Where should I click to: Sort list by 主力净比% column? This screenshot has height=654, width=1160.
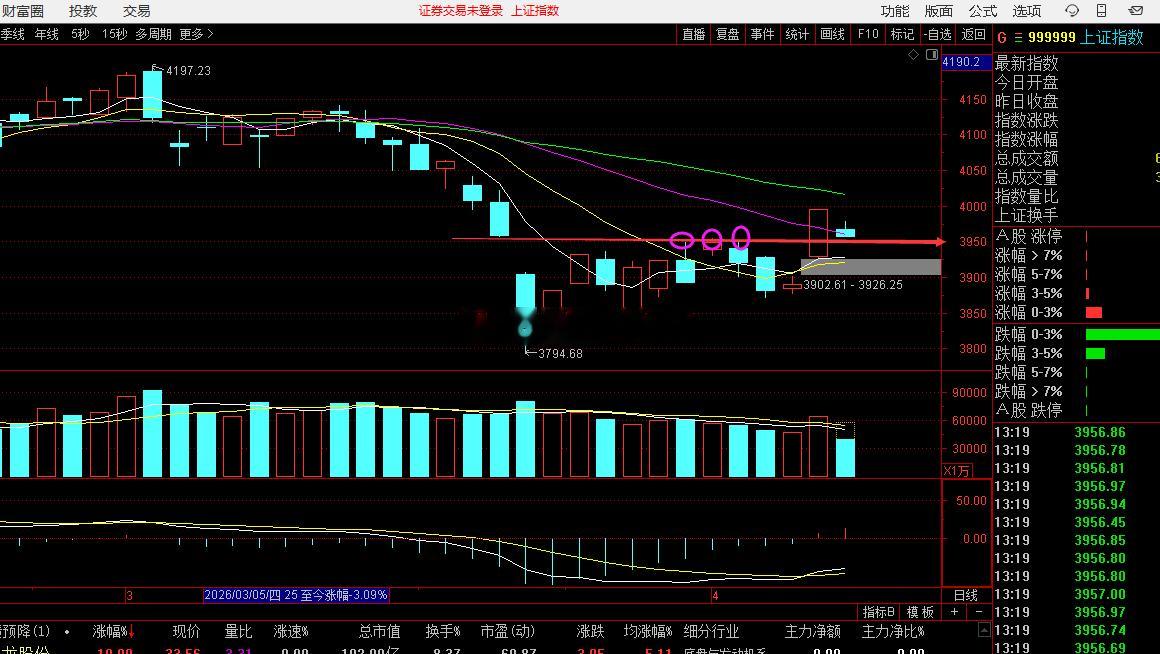pyautogui.click(x=894, y=632)
